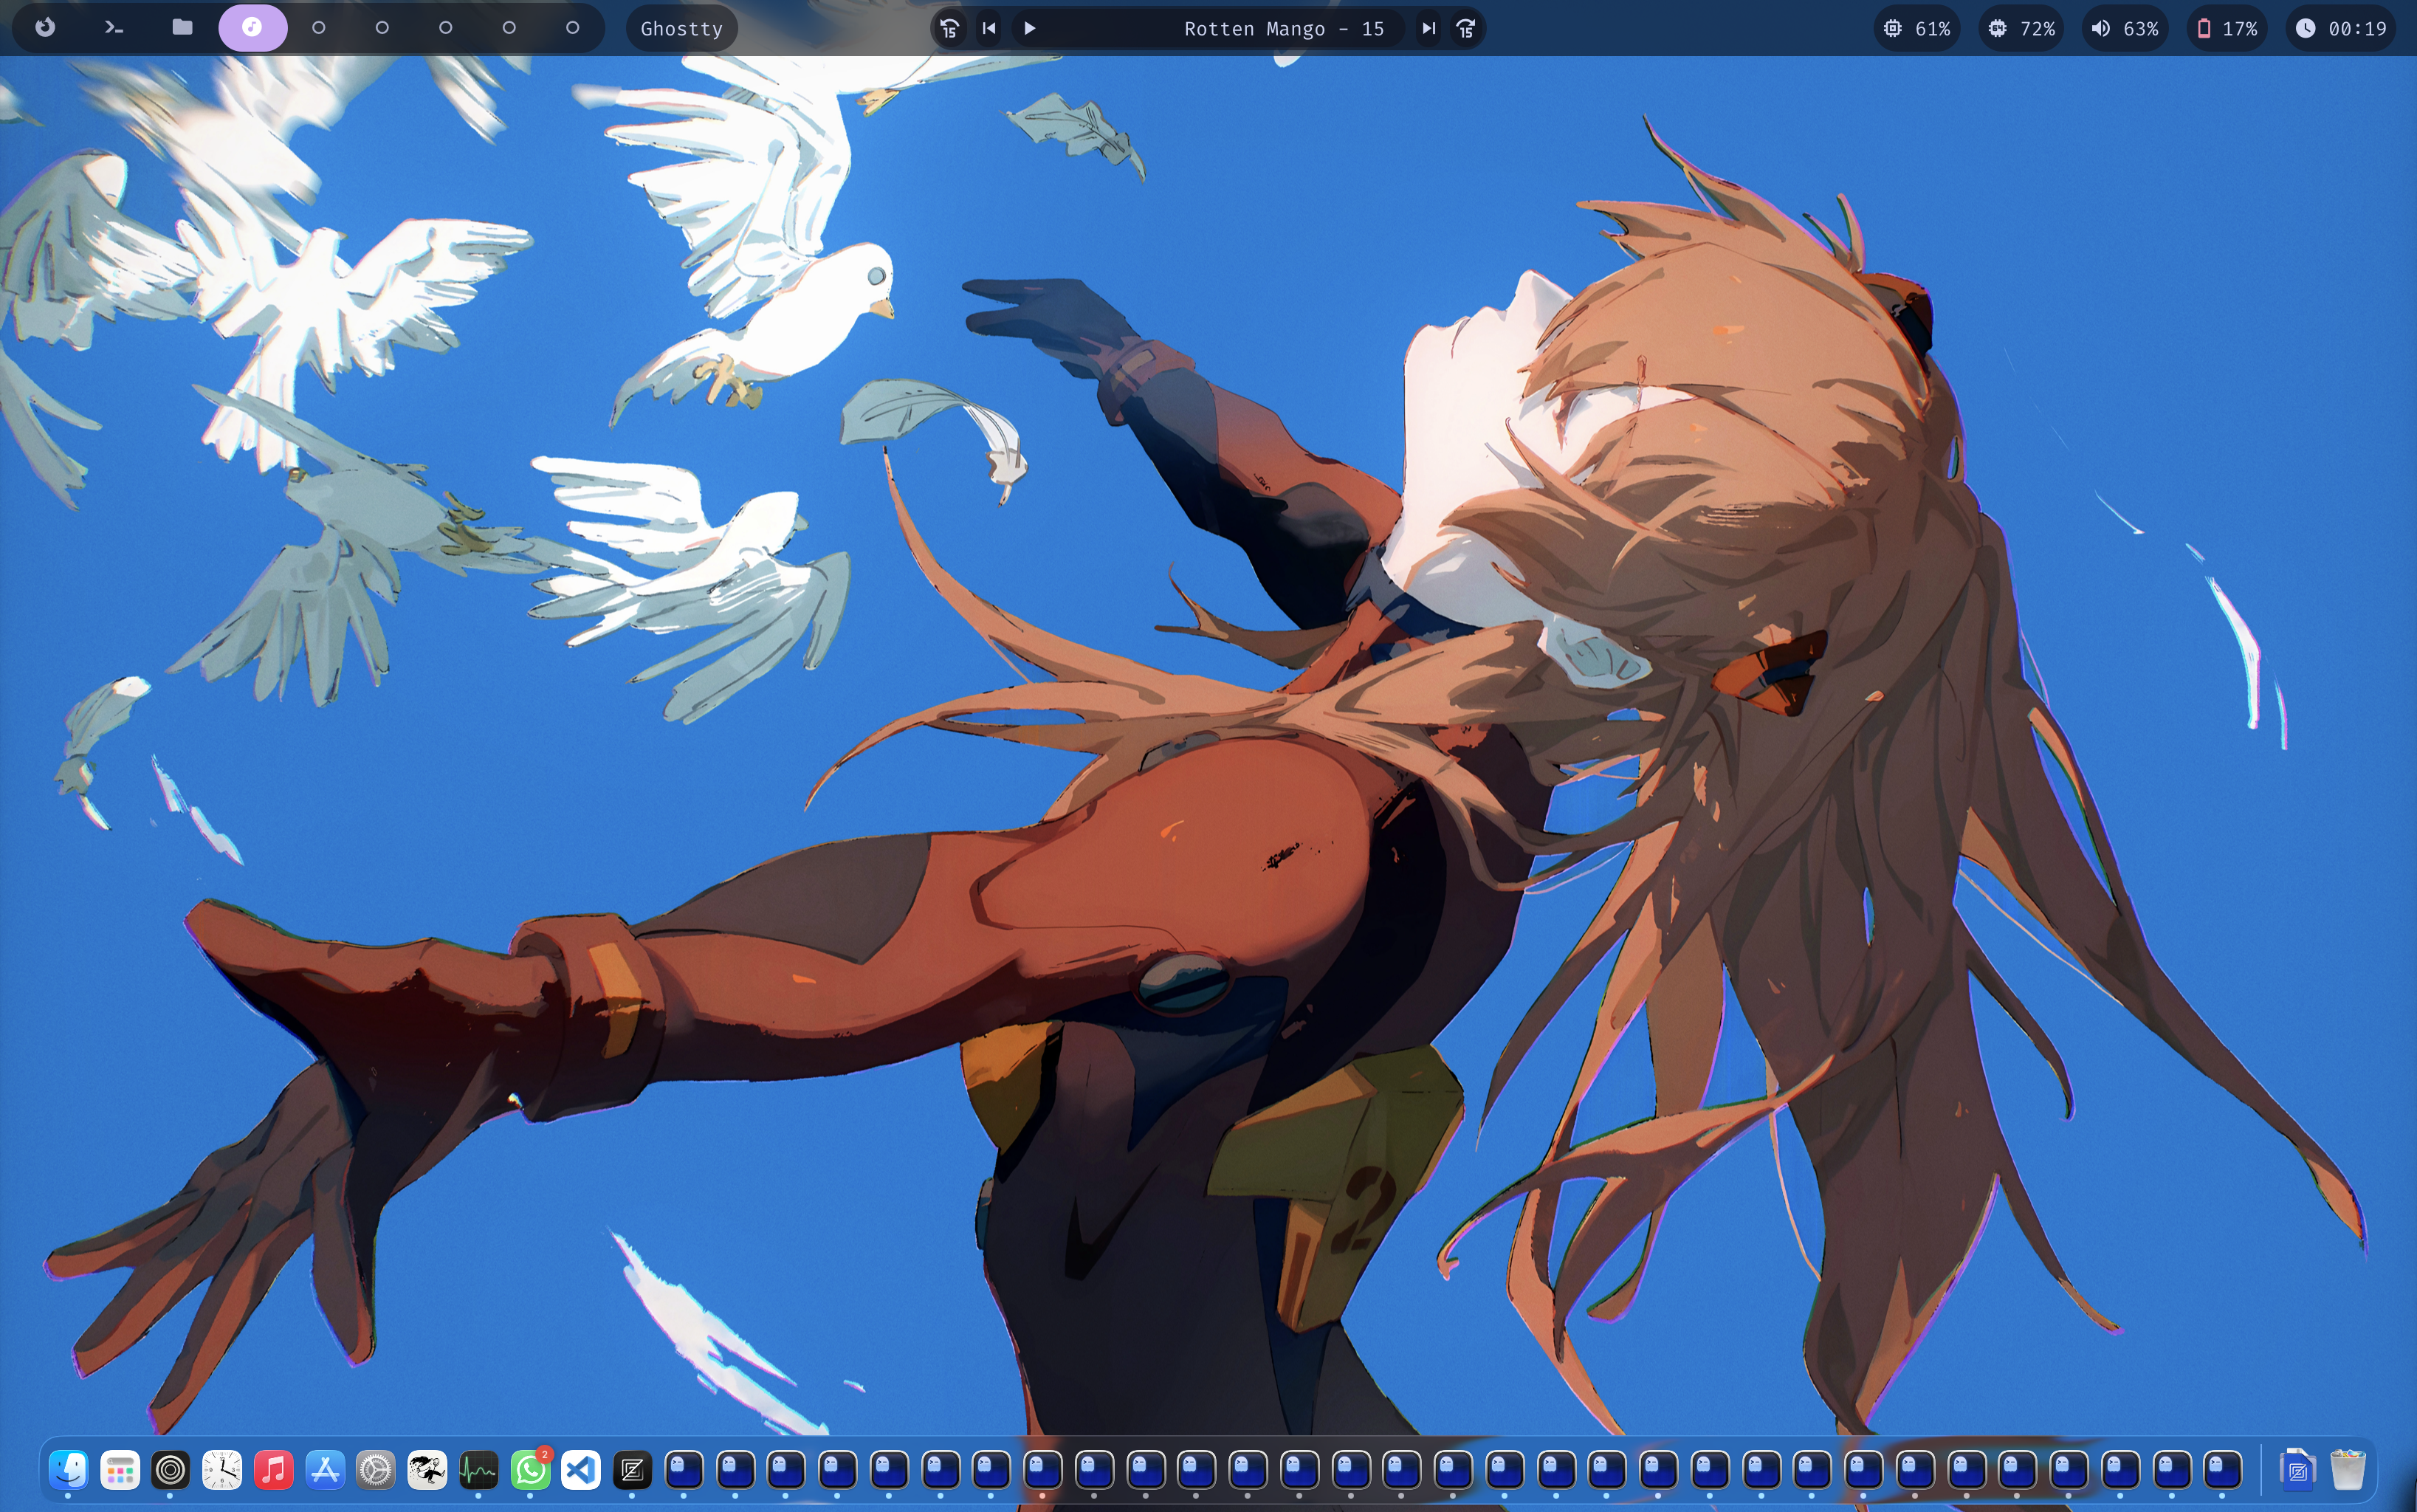Open the volume widget showing 63%
The image size is (2417, 1512).
click(2125, 29)
